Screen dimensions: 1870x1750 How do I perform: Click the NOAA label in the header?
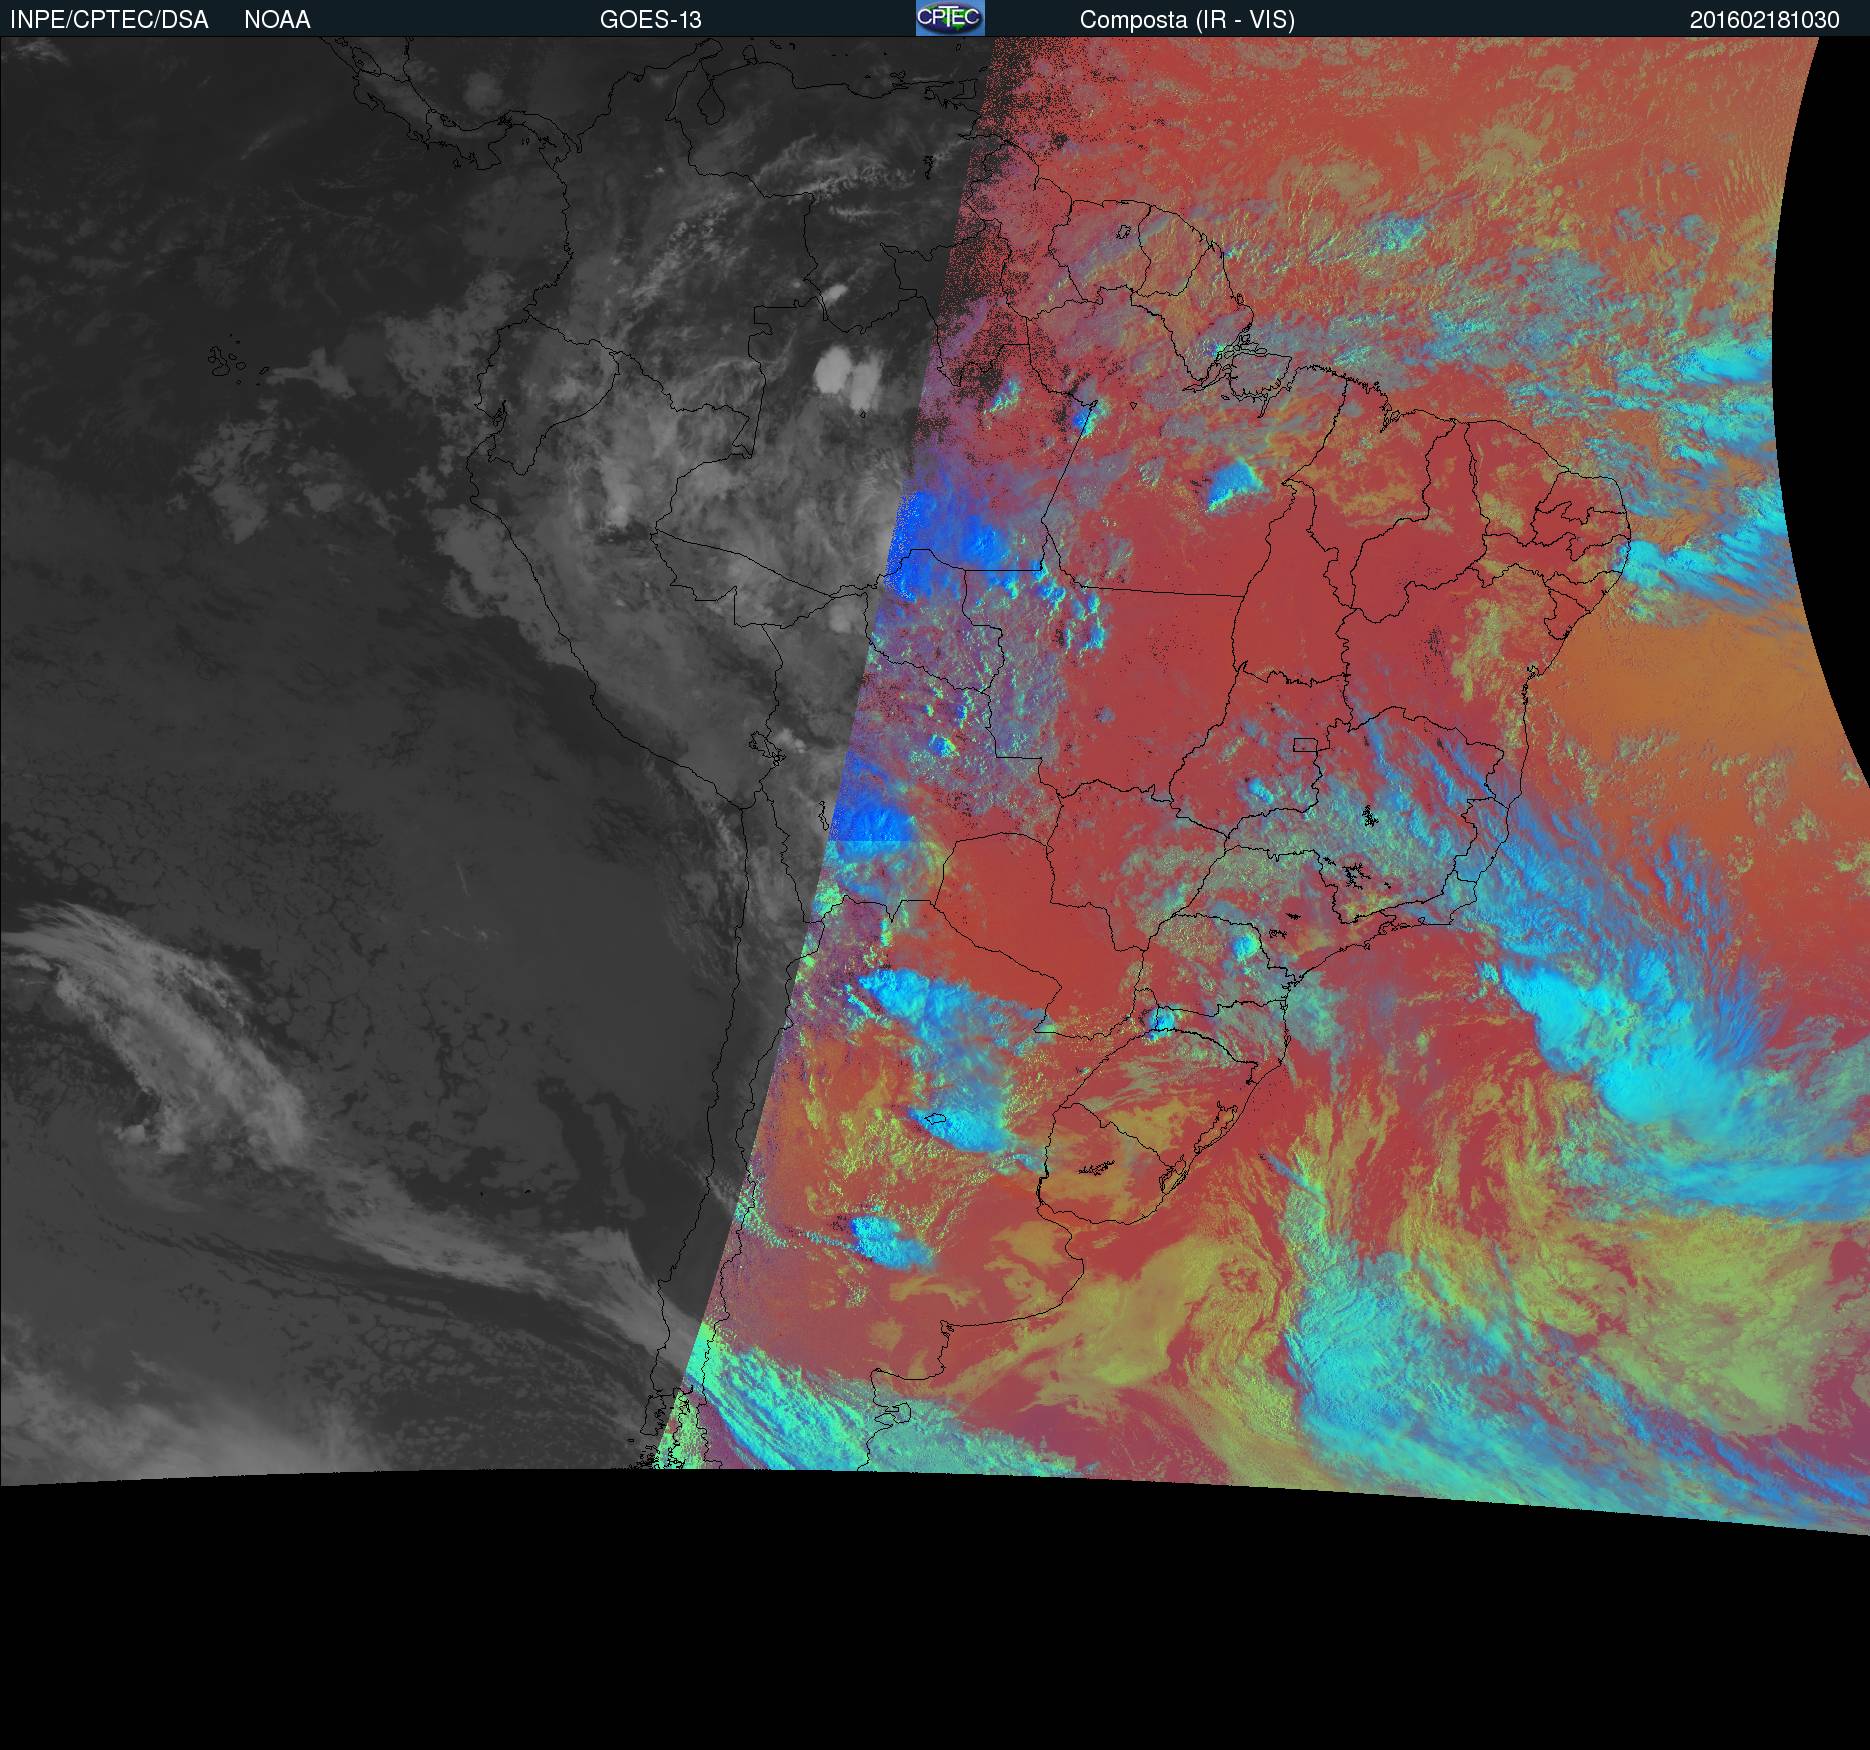point(277,20)
